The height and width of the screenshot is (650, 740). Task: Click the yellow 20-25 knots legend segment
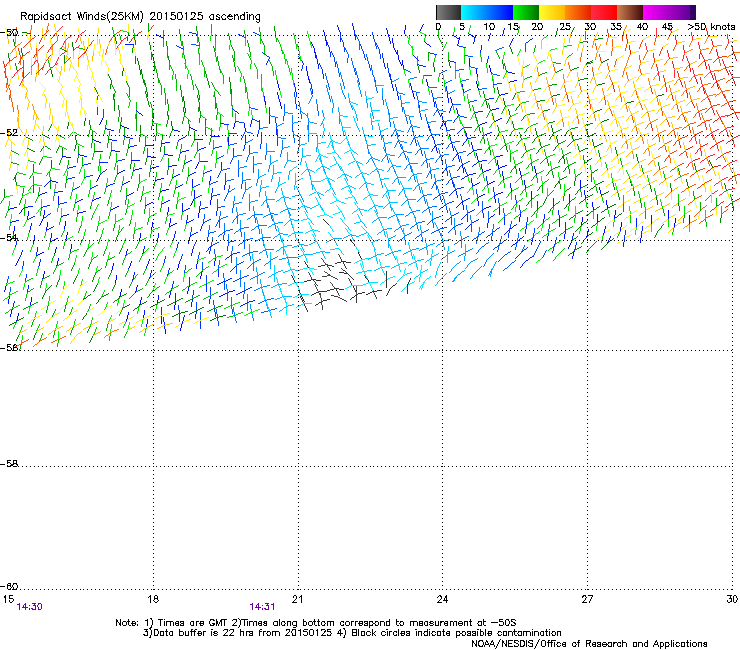pos(552,12)
